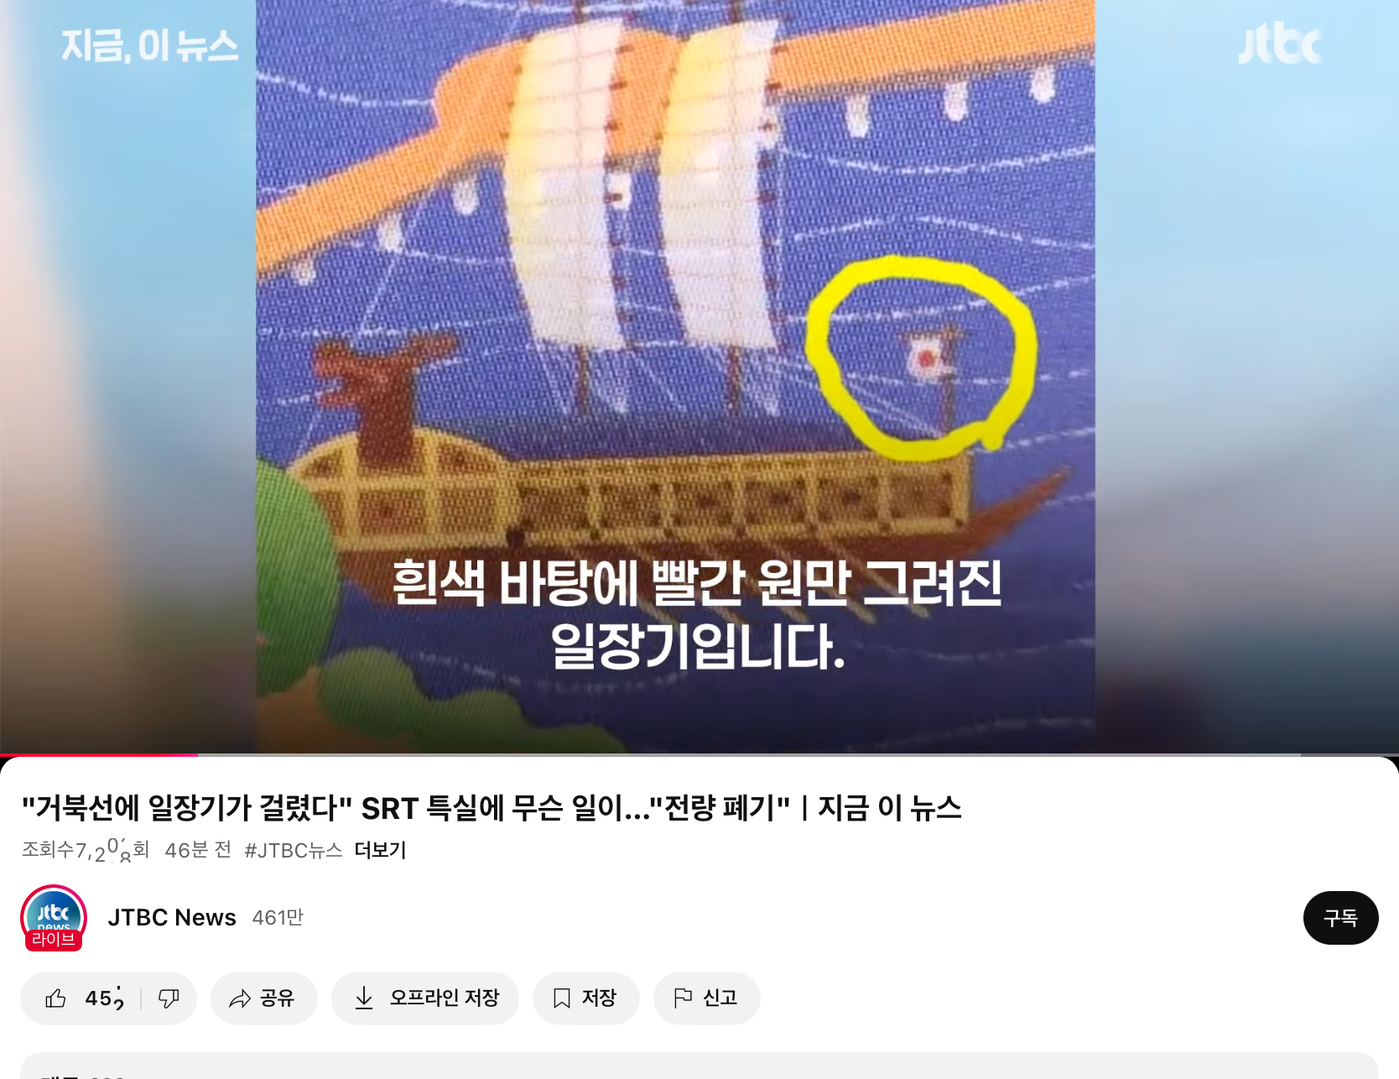Click the bookmark save icon

[562, 998]
